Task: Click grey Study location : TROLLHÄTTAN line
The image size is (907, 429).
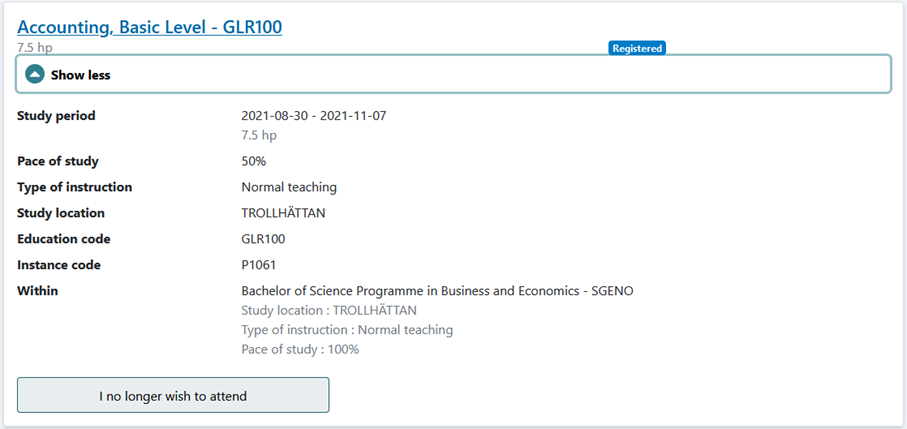Action: (329, 310)
